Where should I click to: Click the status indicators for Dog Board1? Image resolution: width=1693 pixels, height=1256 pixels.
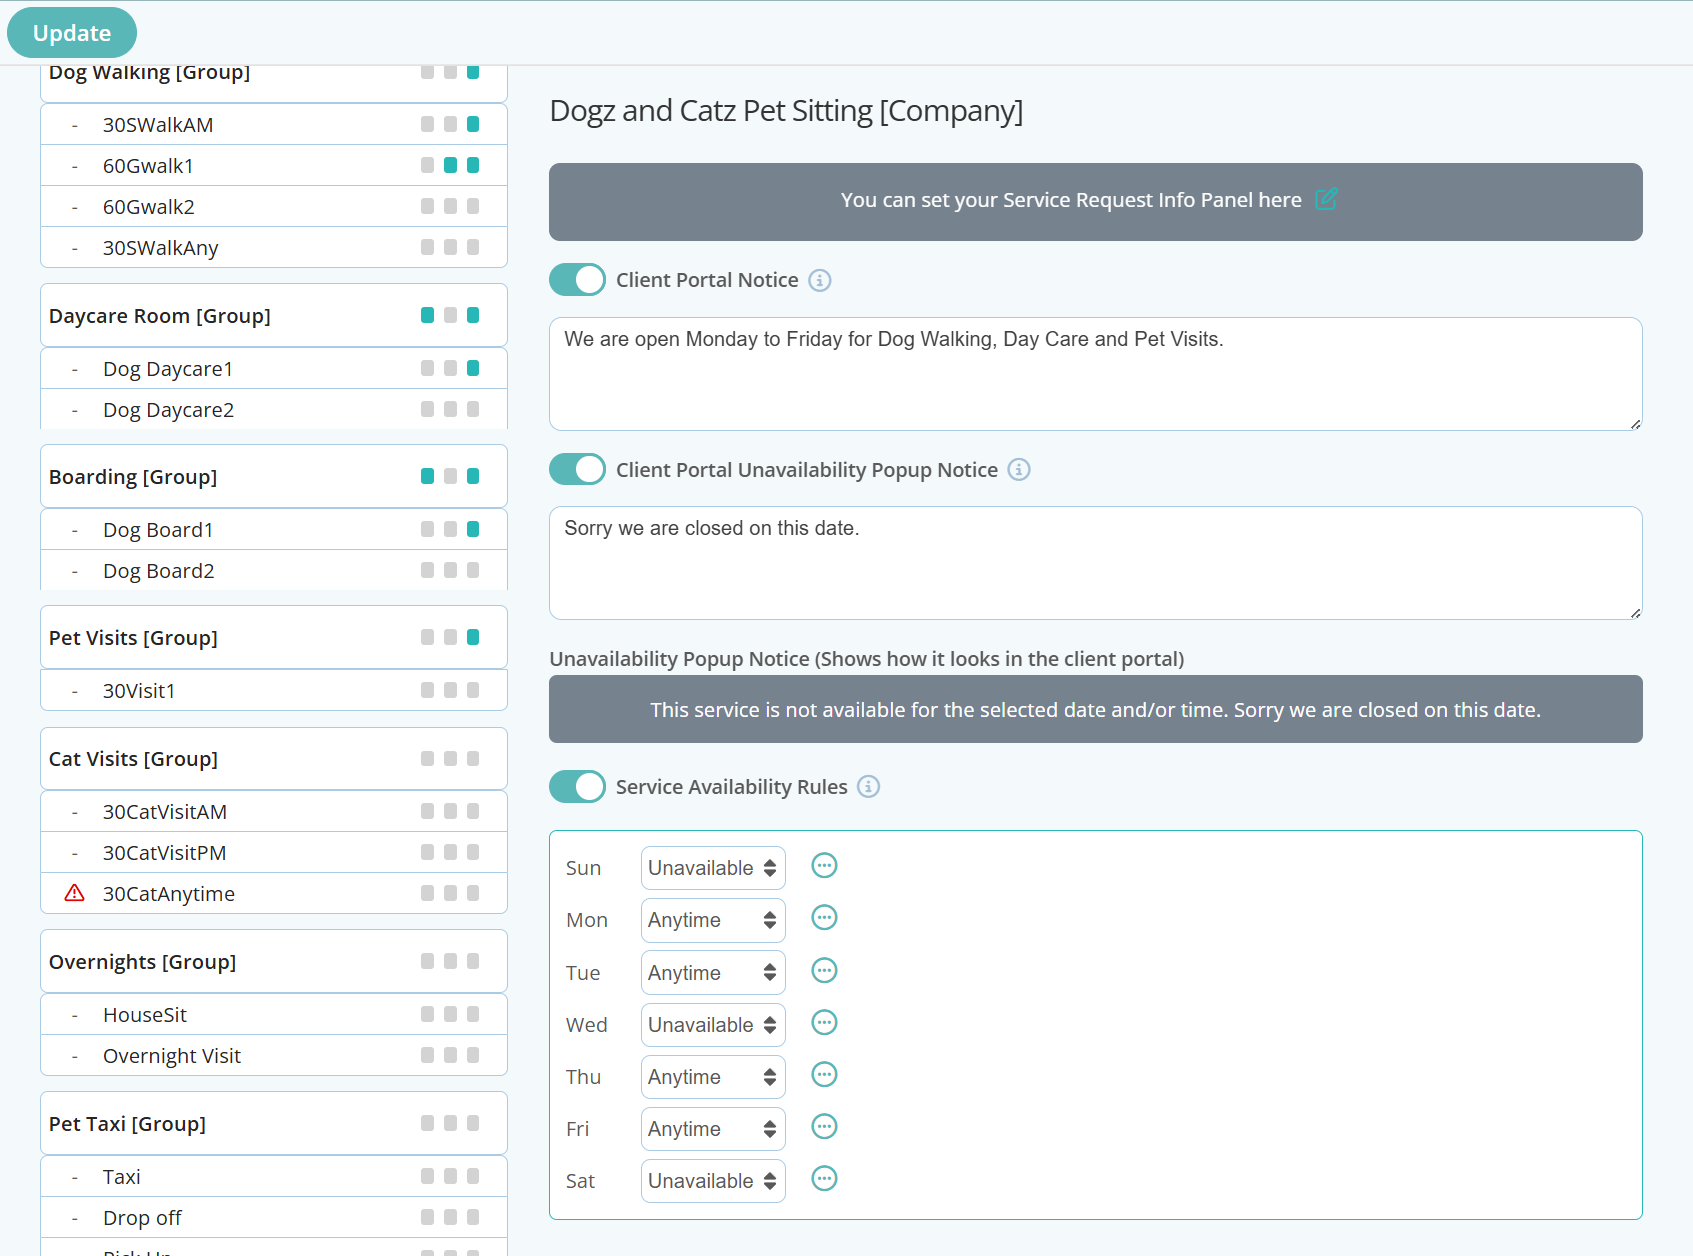pyautogui.click(x=450, y=529)
